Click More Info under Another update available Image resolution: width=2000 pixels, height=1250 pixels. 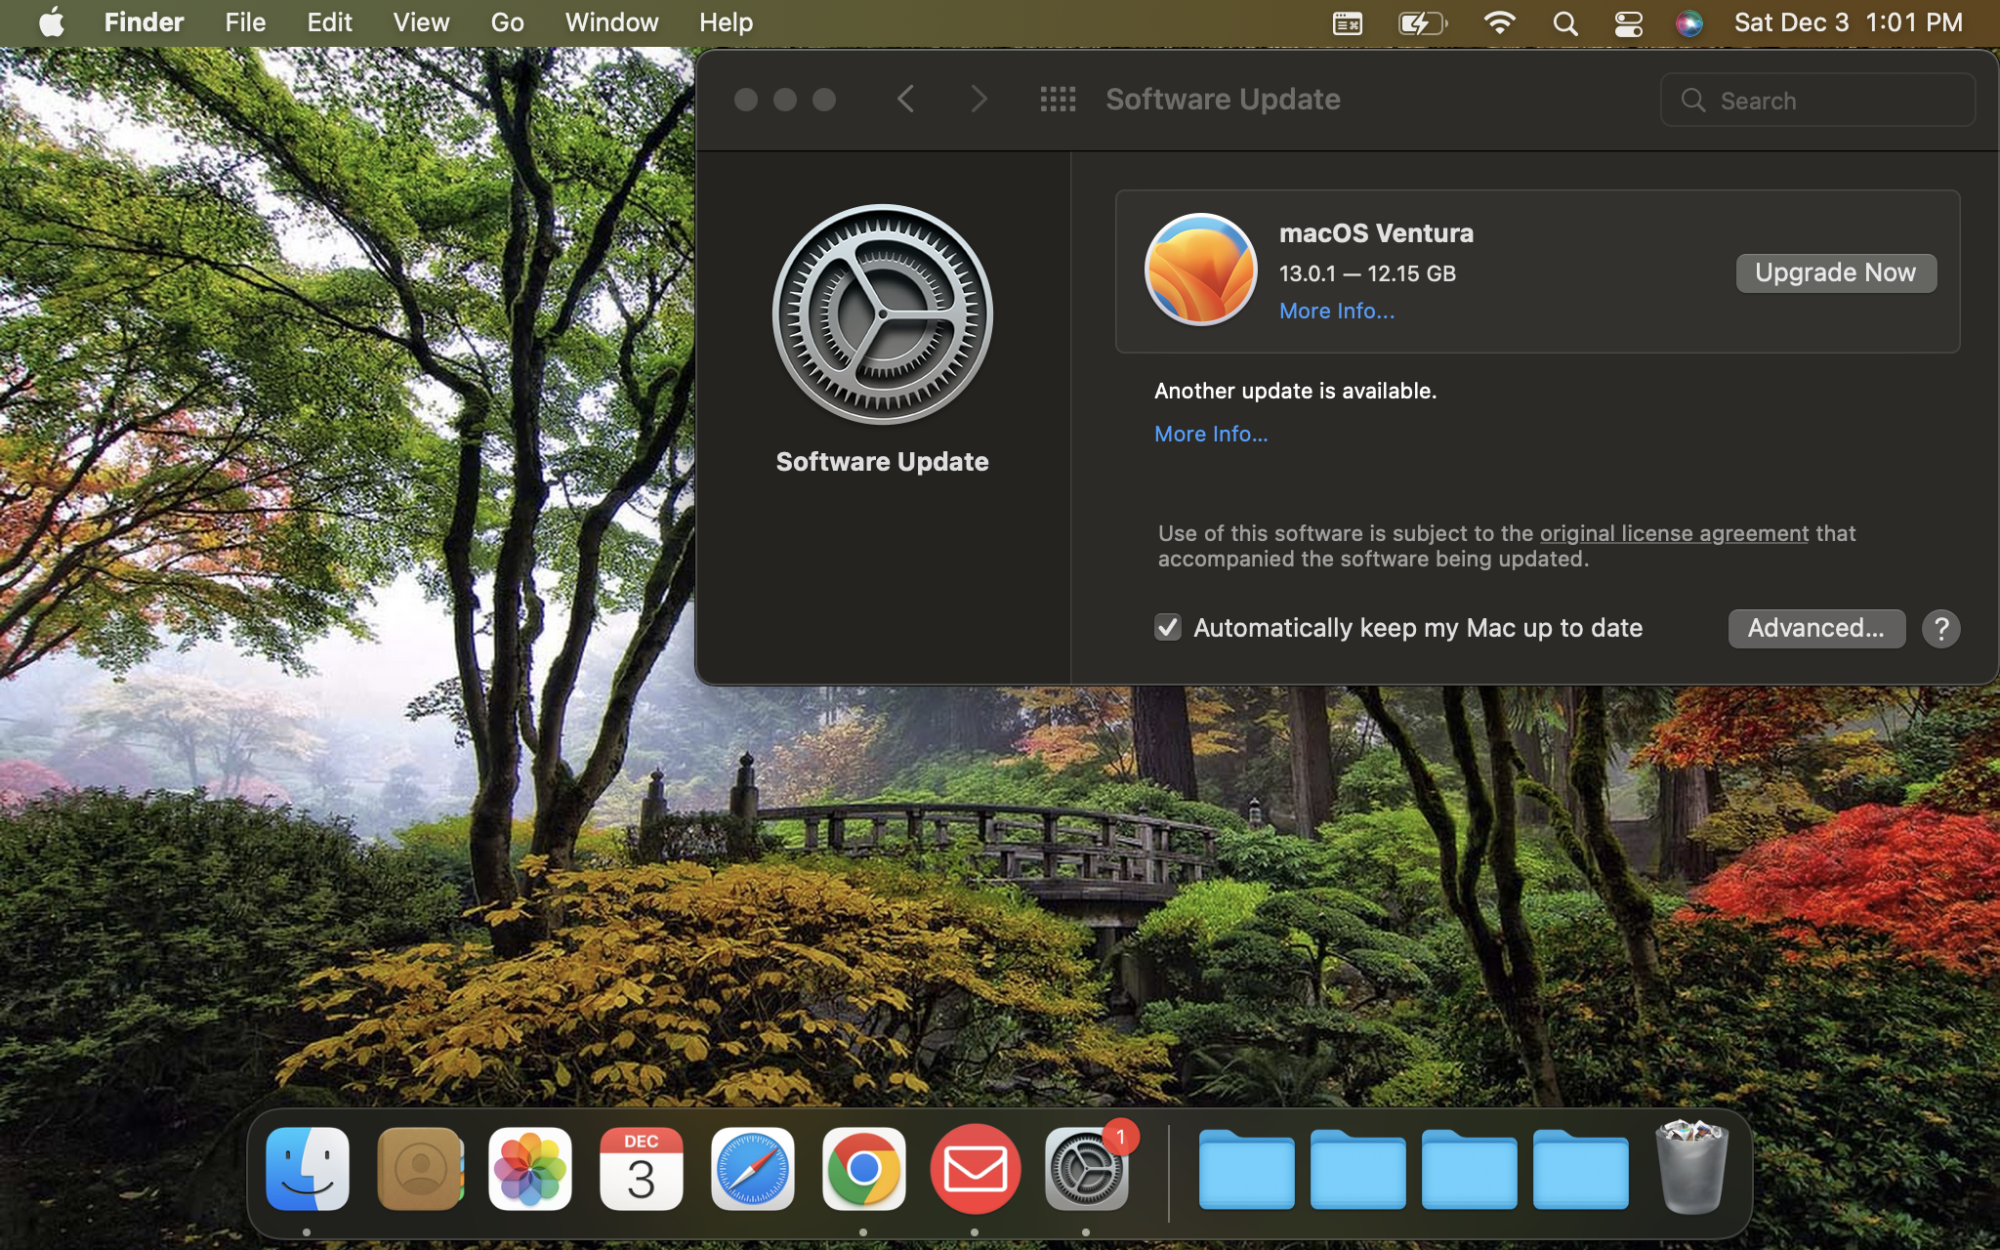click(1210, 434)
